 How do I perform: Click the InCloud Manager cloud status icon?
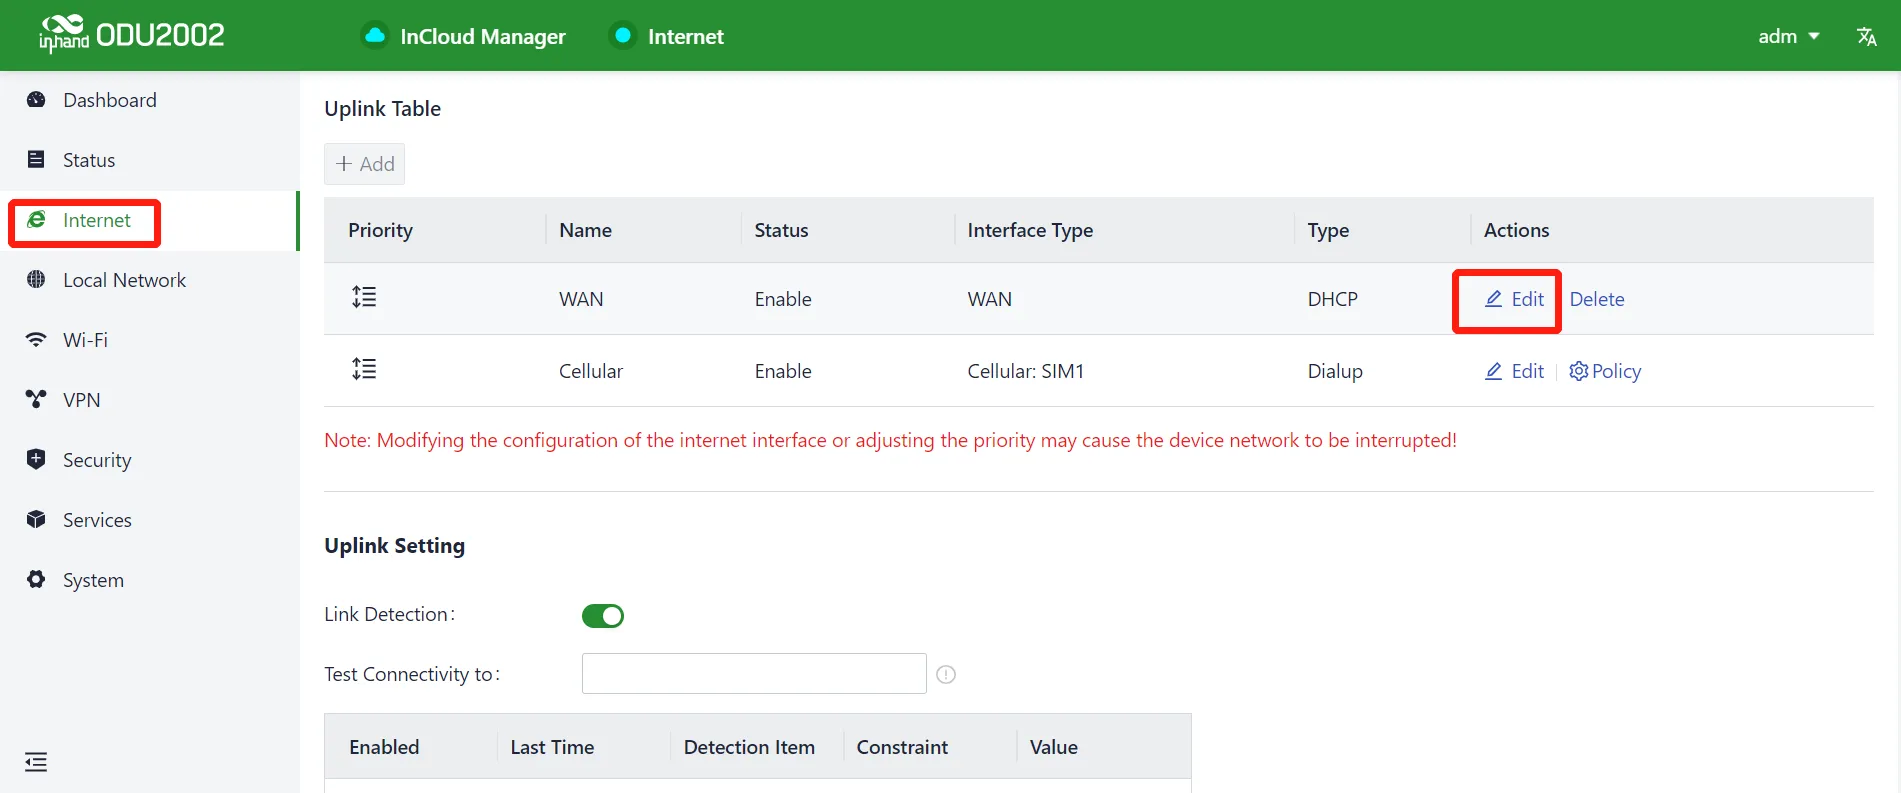[375, 36]
